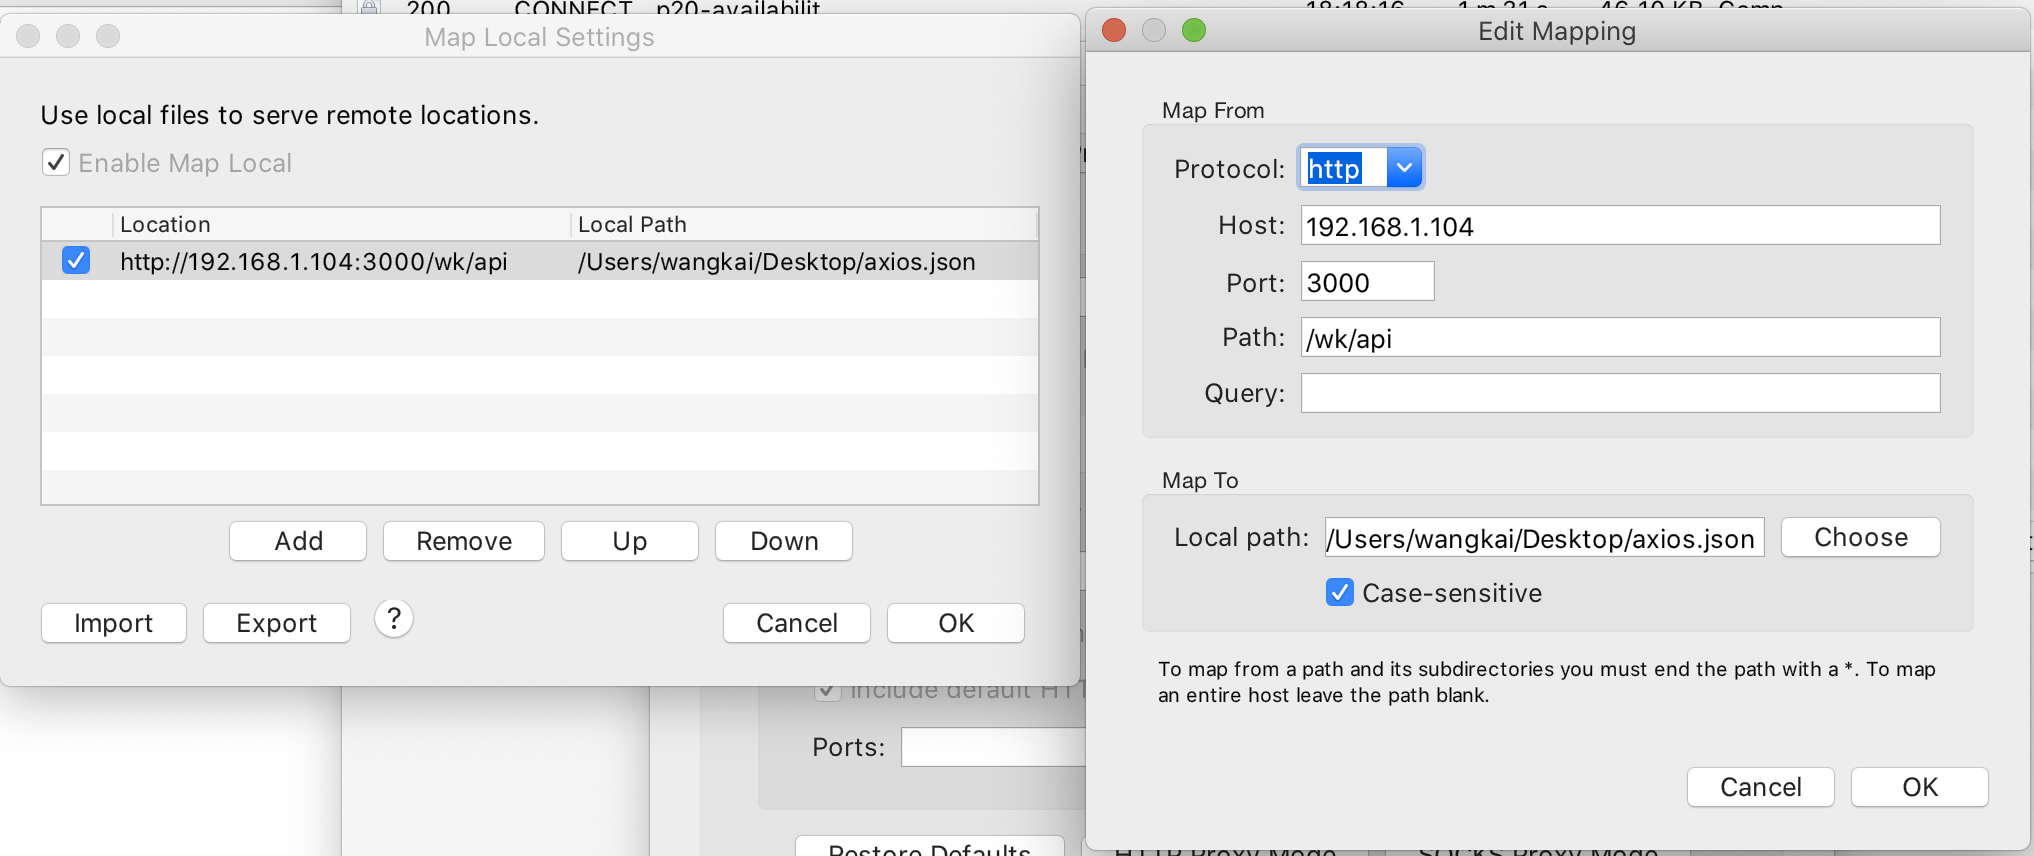Import Map Local settings
The width and height of the screenshot is (2034, 856).
pyautogui.click(x=114, y=623)
